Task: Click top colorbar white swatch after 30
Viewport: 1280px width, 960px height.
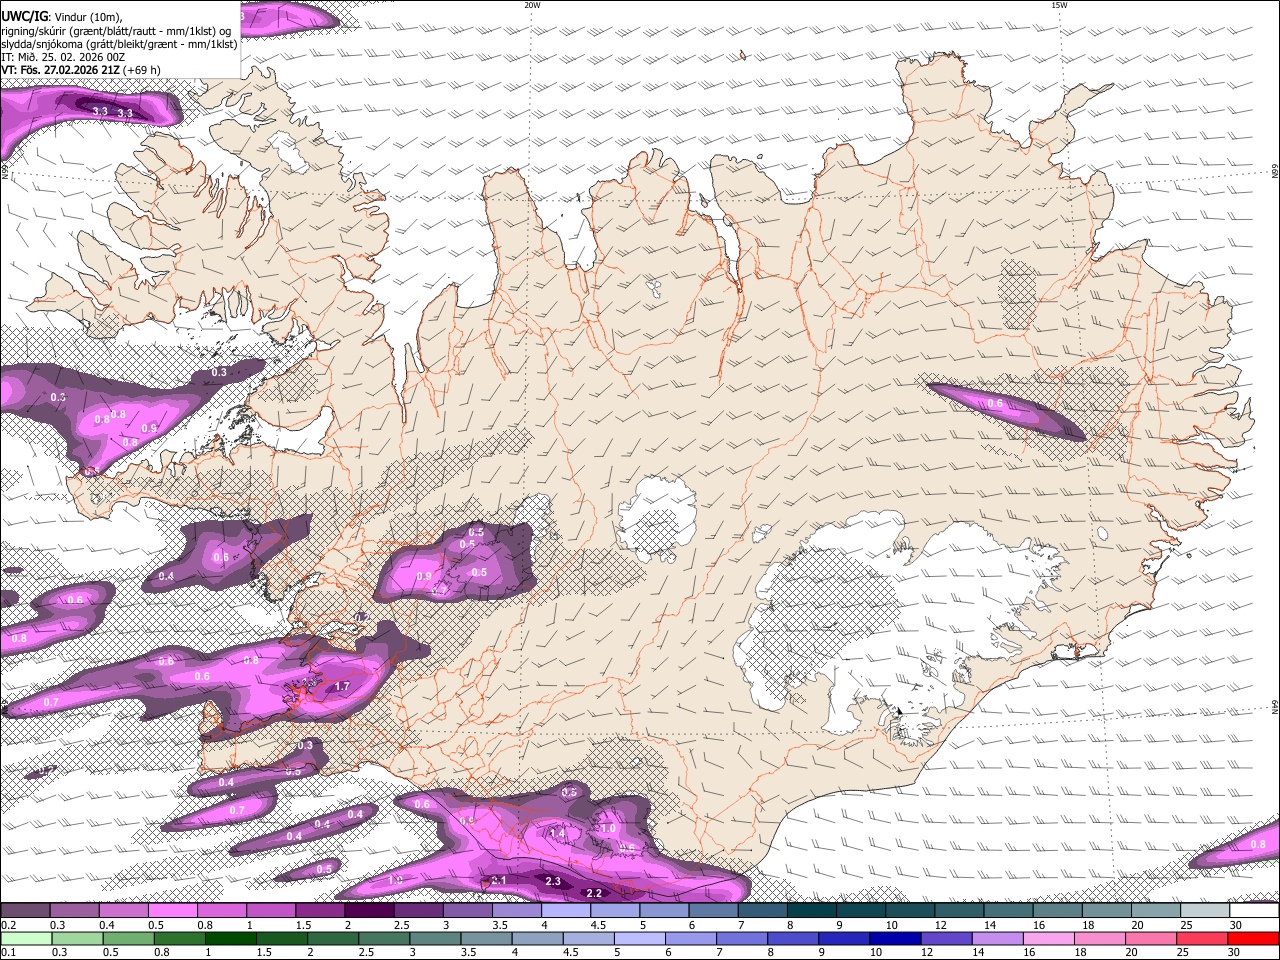Action: click(x=1254, y=910)
